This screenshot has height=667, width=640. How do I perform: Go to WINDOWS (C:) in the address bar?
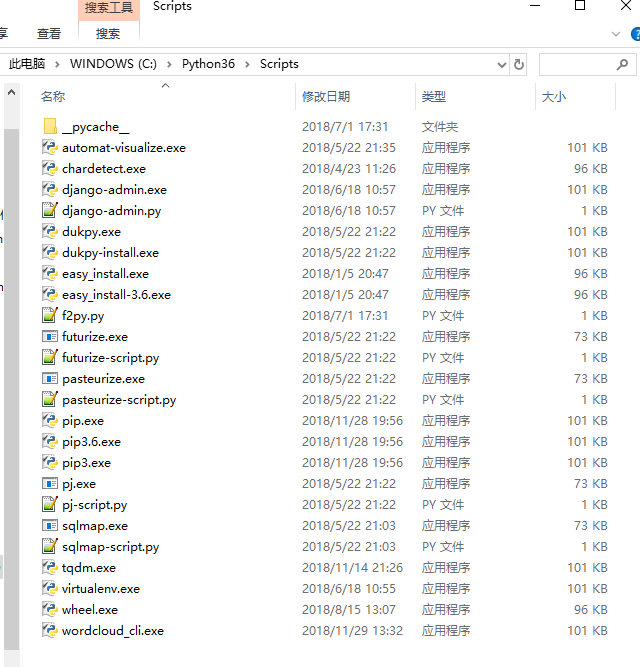click(113, 64)
